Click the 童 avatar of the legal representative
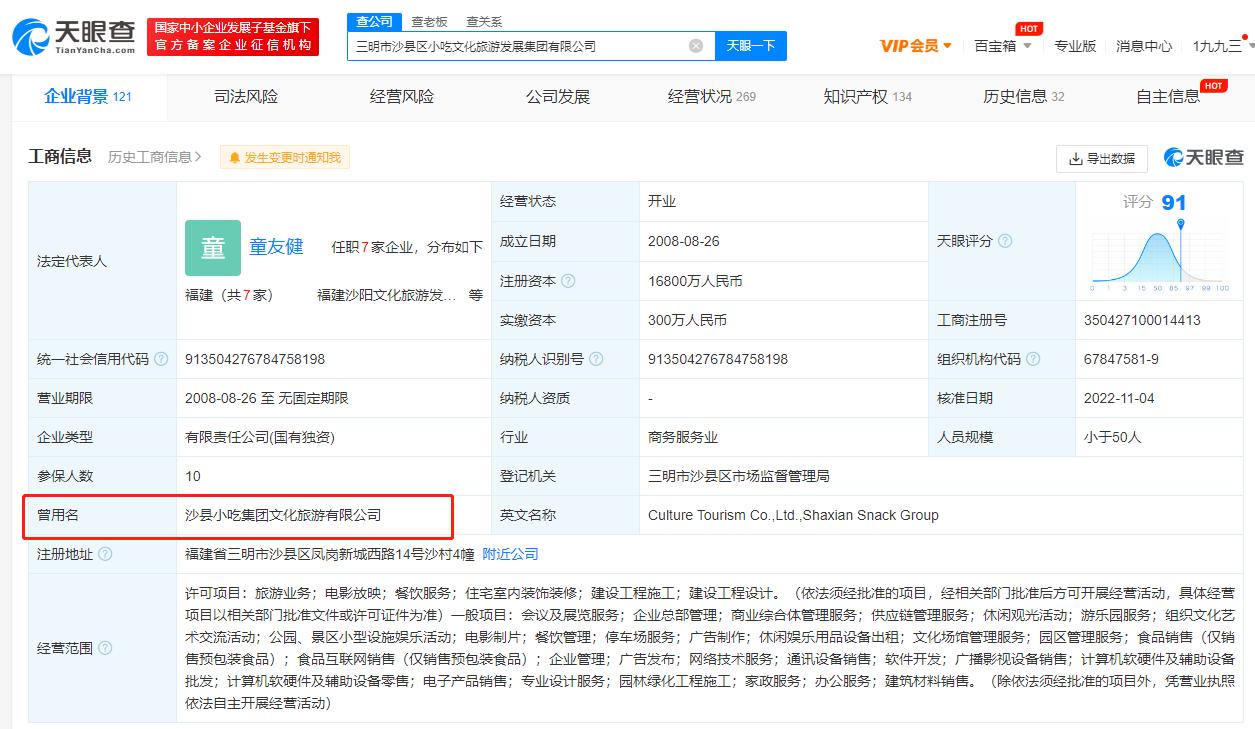This screenshot has width=1255, height=729. [213, 248]
